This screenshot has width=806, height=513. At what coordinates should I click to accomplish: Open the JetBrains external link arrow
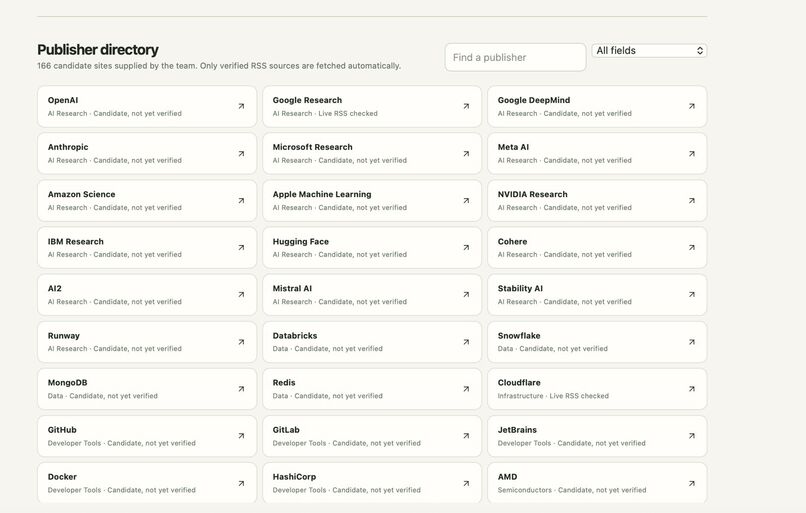[x=692, y=436]
